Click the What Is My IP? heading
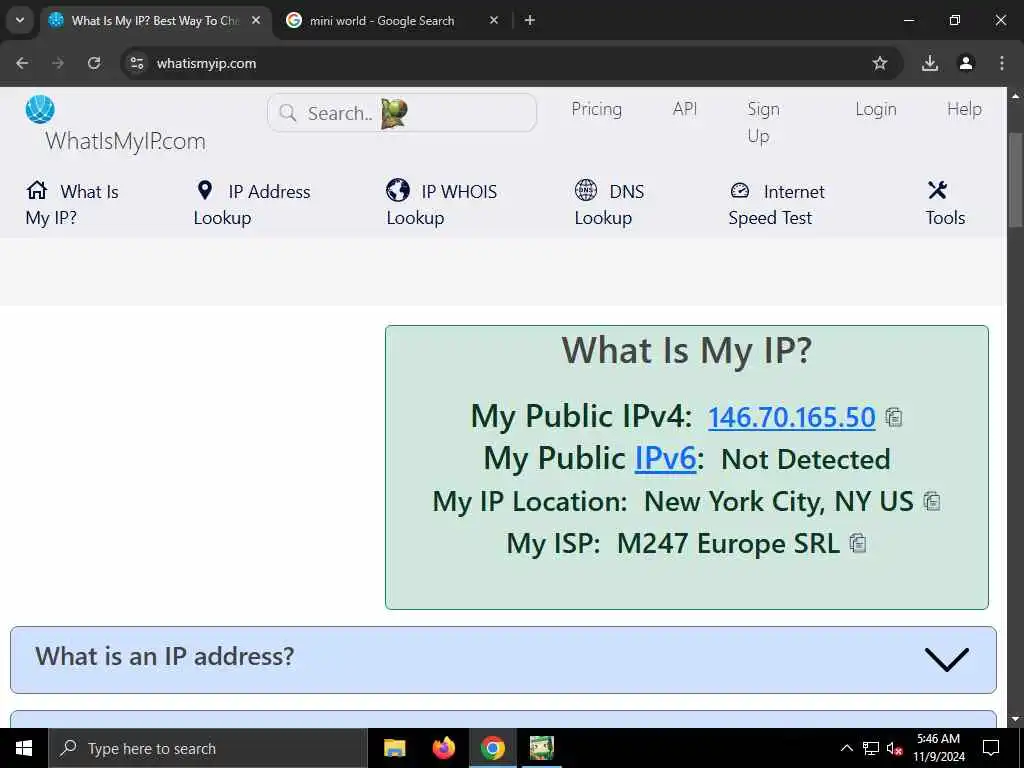This screenshot has width=1024, height=768. (687, 350)
